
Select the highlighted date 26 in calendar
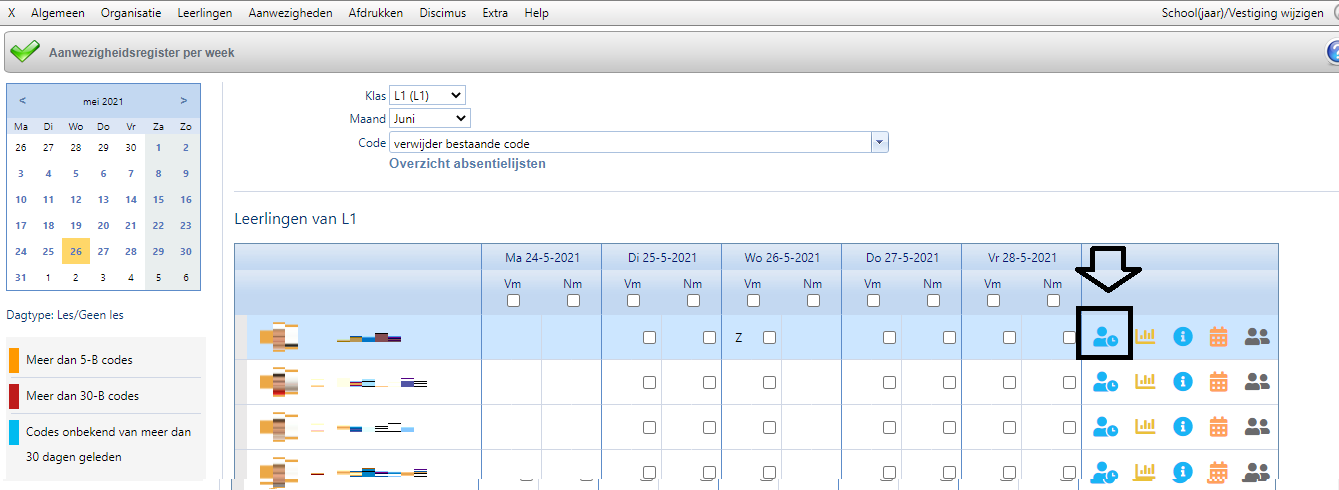tap(76, 251)
